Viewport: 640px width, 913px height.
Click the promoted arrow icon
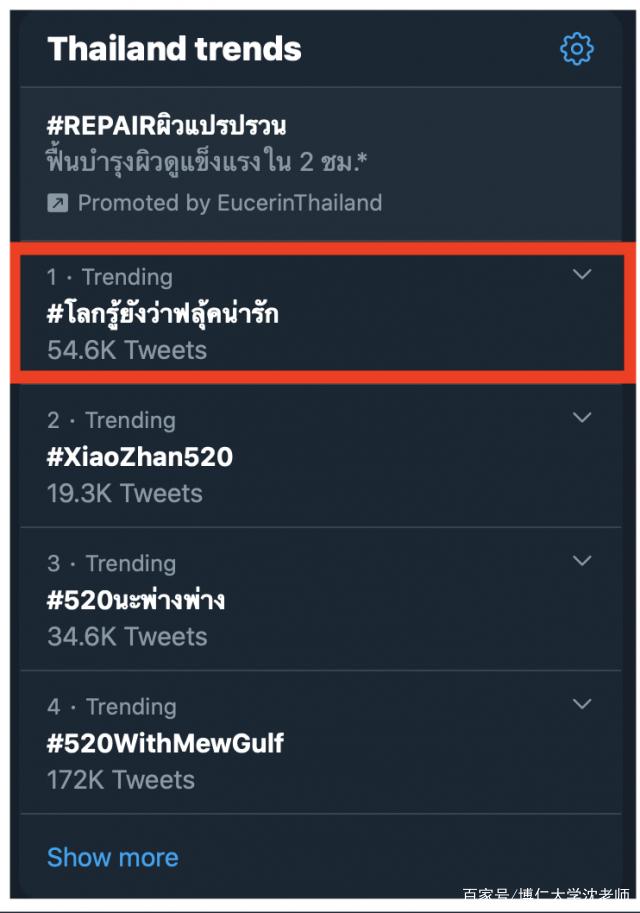(58, 203)
